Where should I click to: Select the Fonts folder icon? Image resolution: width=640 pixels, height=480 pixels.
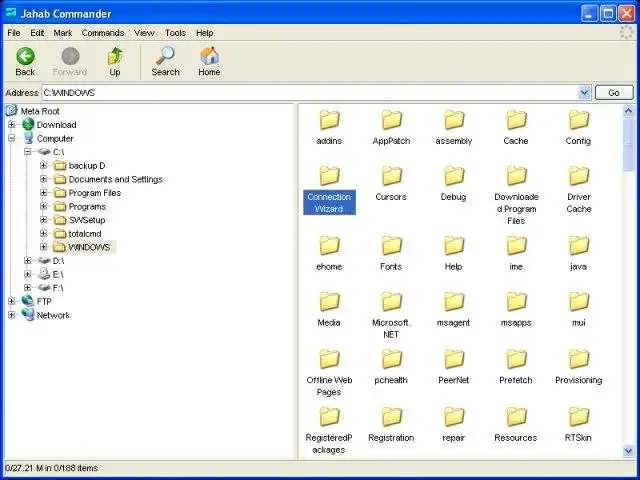(x=392, y=246)
